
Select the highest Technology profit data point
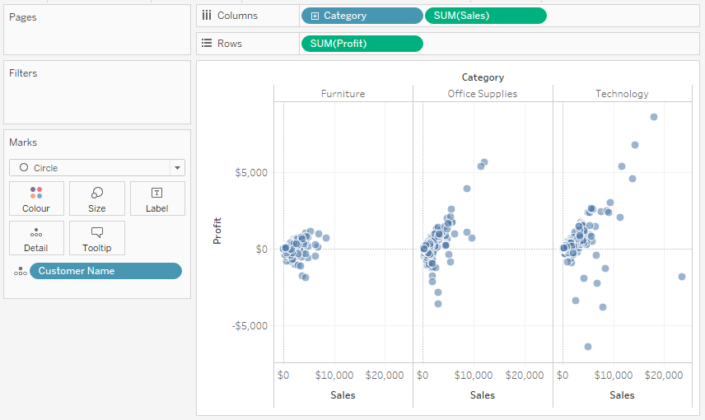654,117
